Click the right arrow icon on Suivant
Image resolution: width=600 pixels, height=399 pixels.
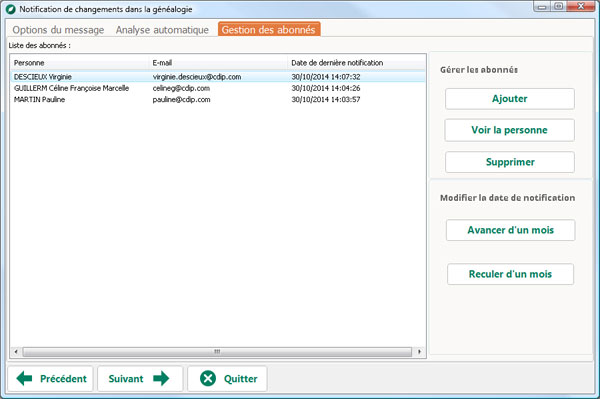[x=161, y=378]
